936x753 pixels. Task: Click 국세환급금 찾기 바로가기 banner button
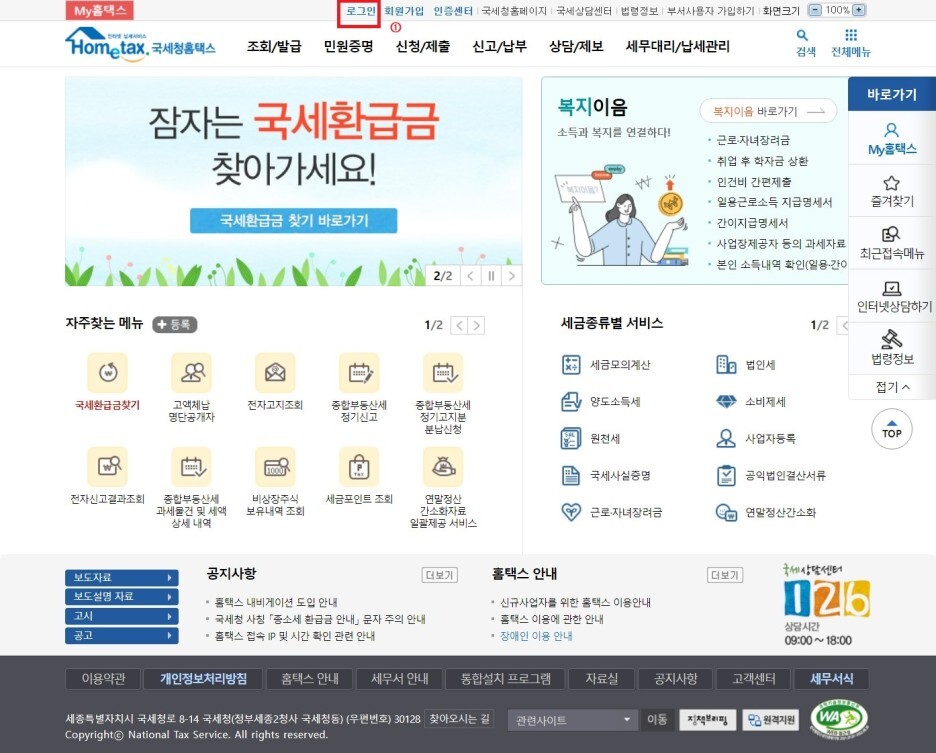click(x=294, y=220)
